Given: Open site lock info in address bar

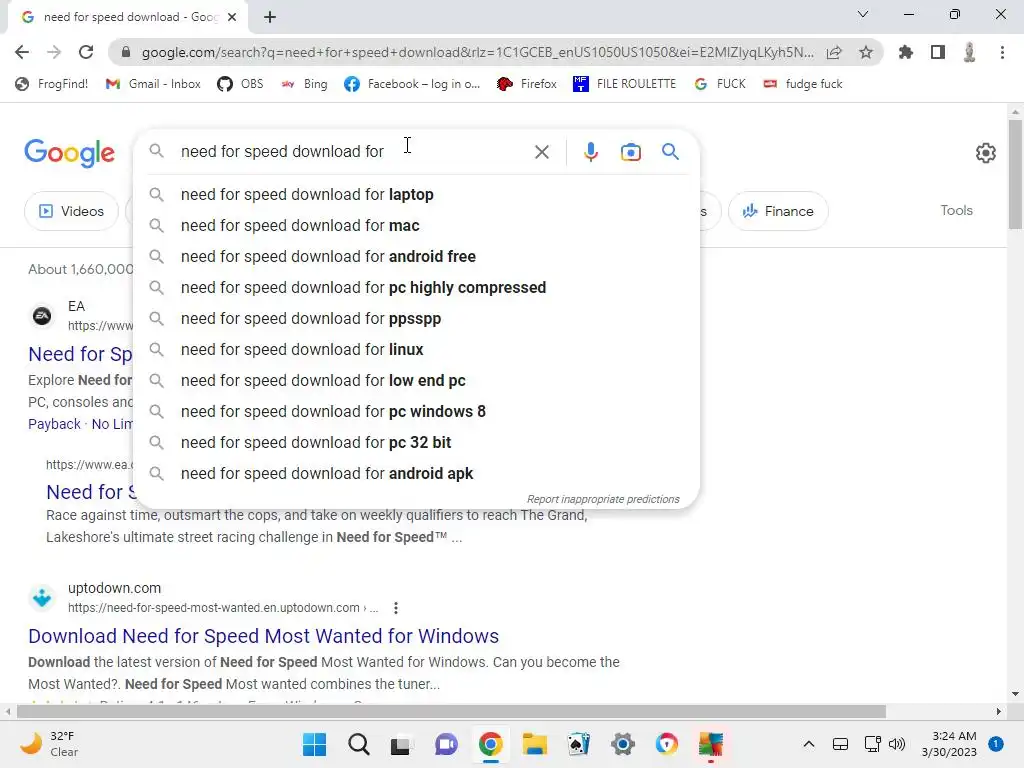Looking at the screenshot, I should click(126, 52).
